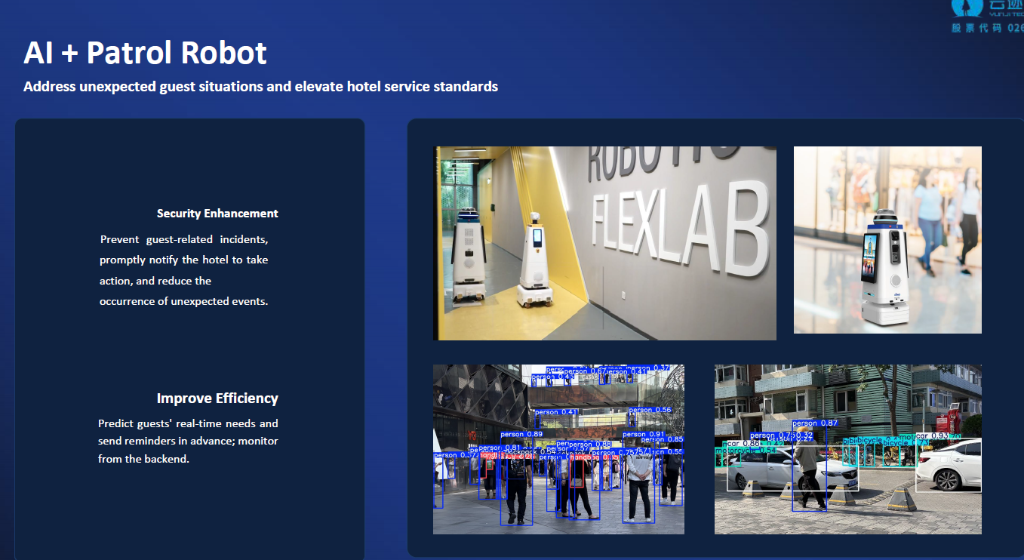Click the 'Prevent guest-related incidents' paragraph
1024x560 pixels.
coord(184,270)
